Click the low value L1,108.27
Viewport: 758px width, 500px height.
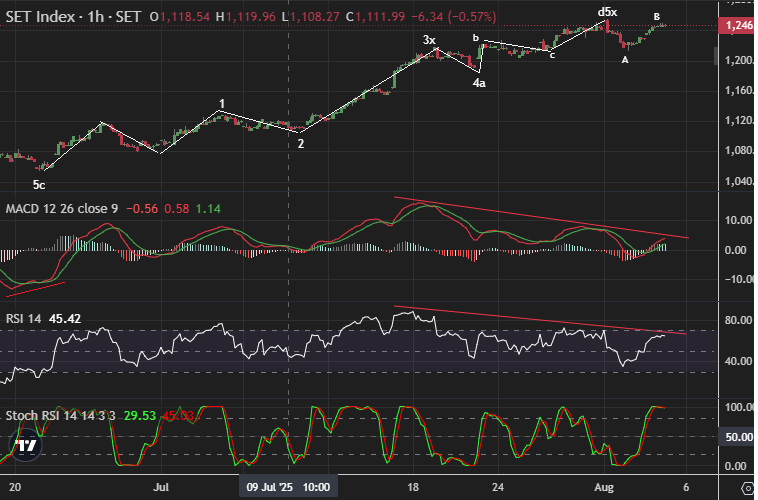click(x=310, y=17)
